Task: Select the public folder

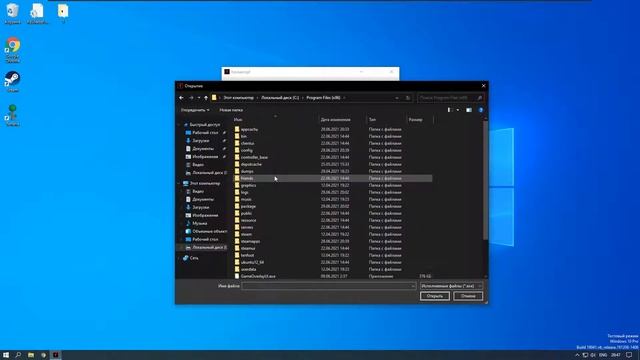Action: point(246,213)
